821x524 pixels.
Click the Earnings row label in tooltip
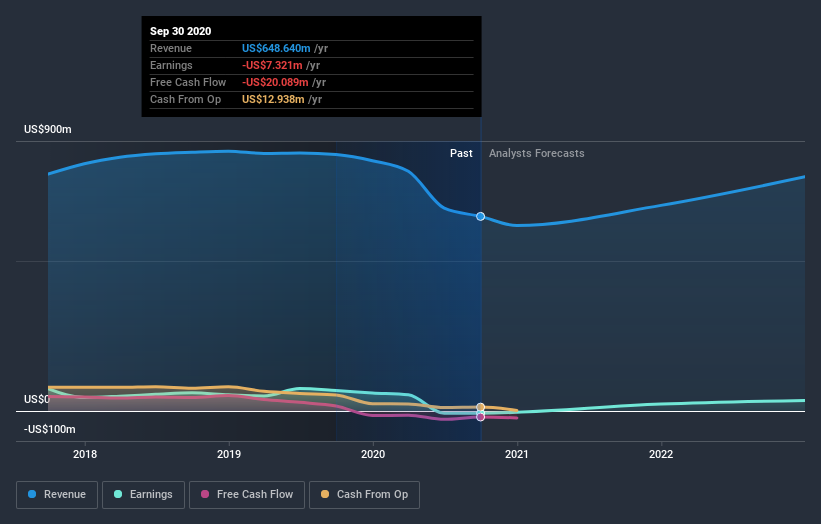click(x=171, y=65)
